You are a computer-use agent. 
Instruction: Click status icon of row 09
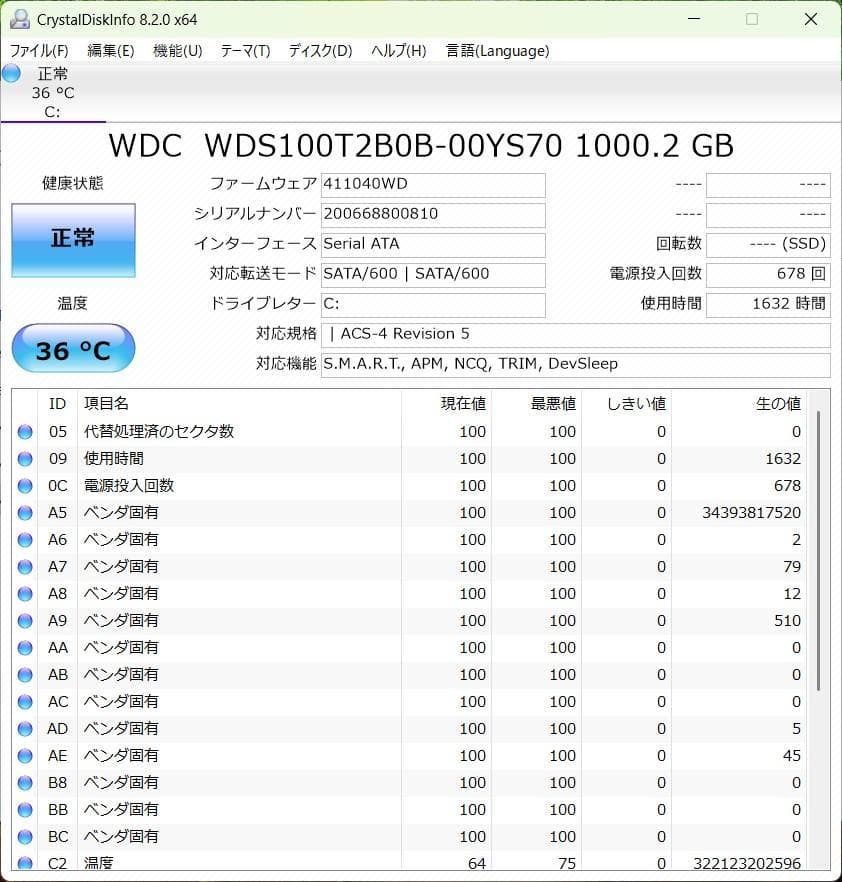[25, 459]
